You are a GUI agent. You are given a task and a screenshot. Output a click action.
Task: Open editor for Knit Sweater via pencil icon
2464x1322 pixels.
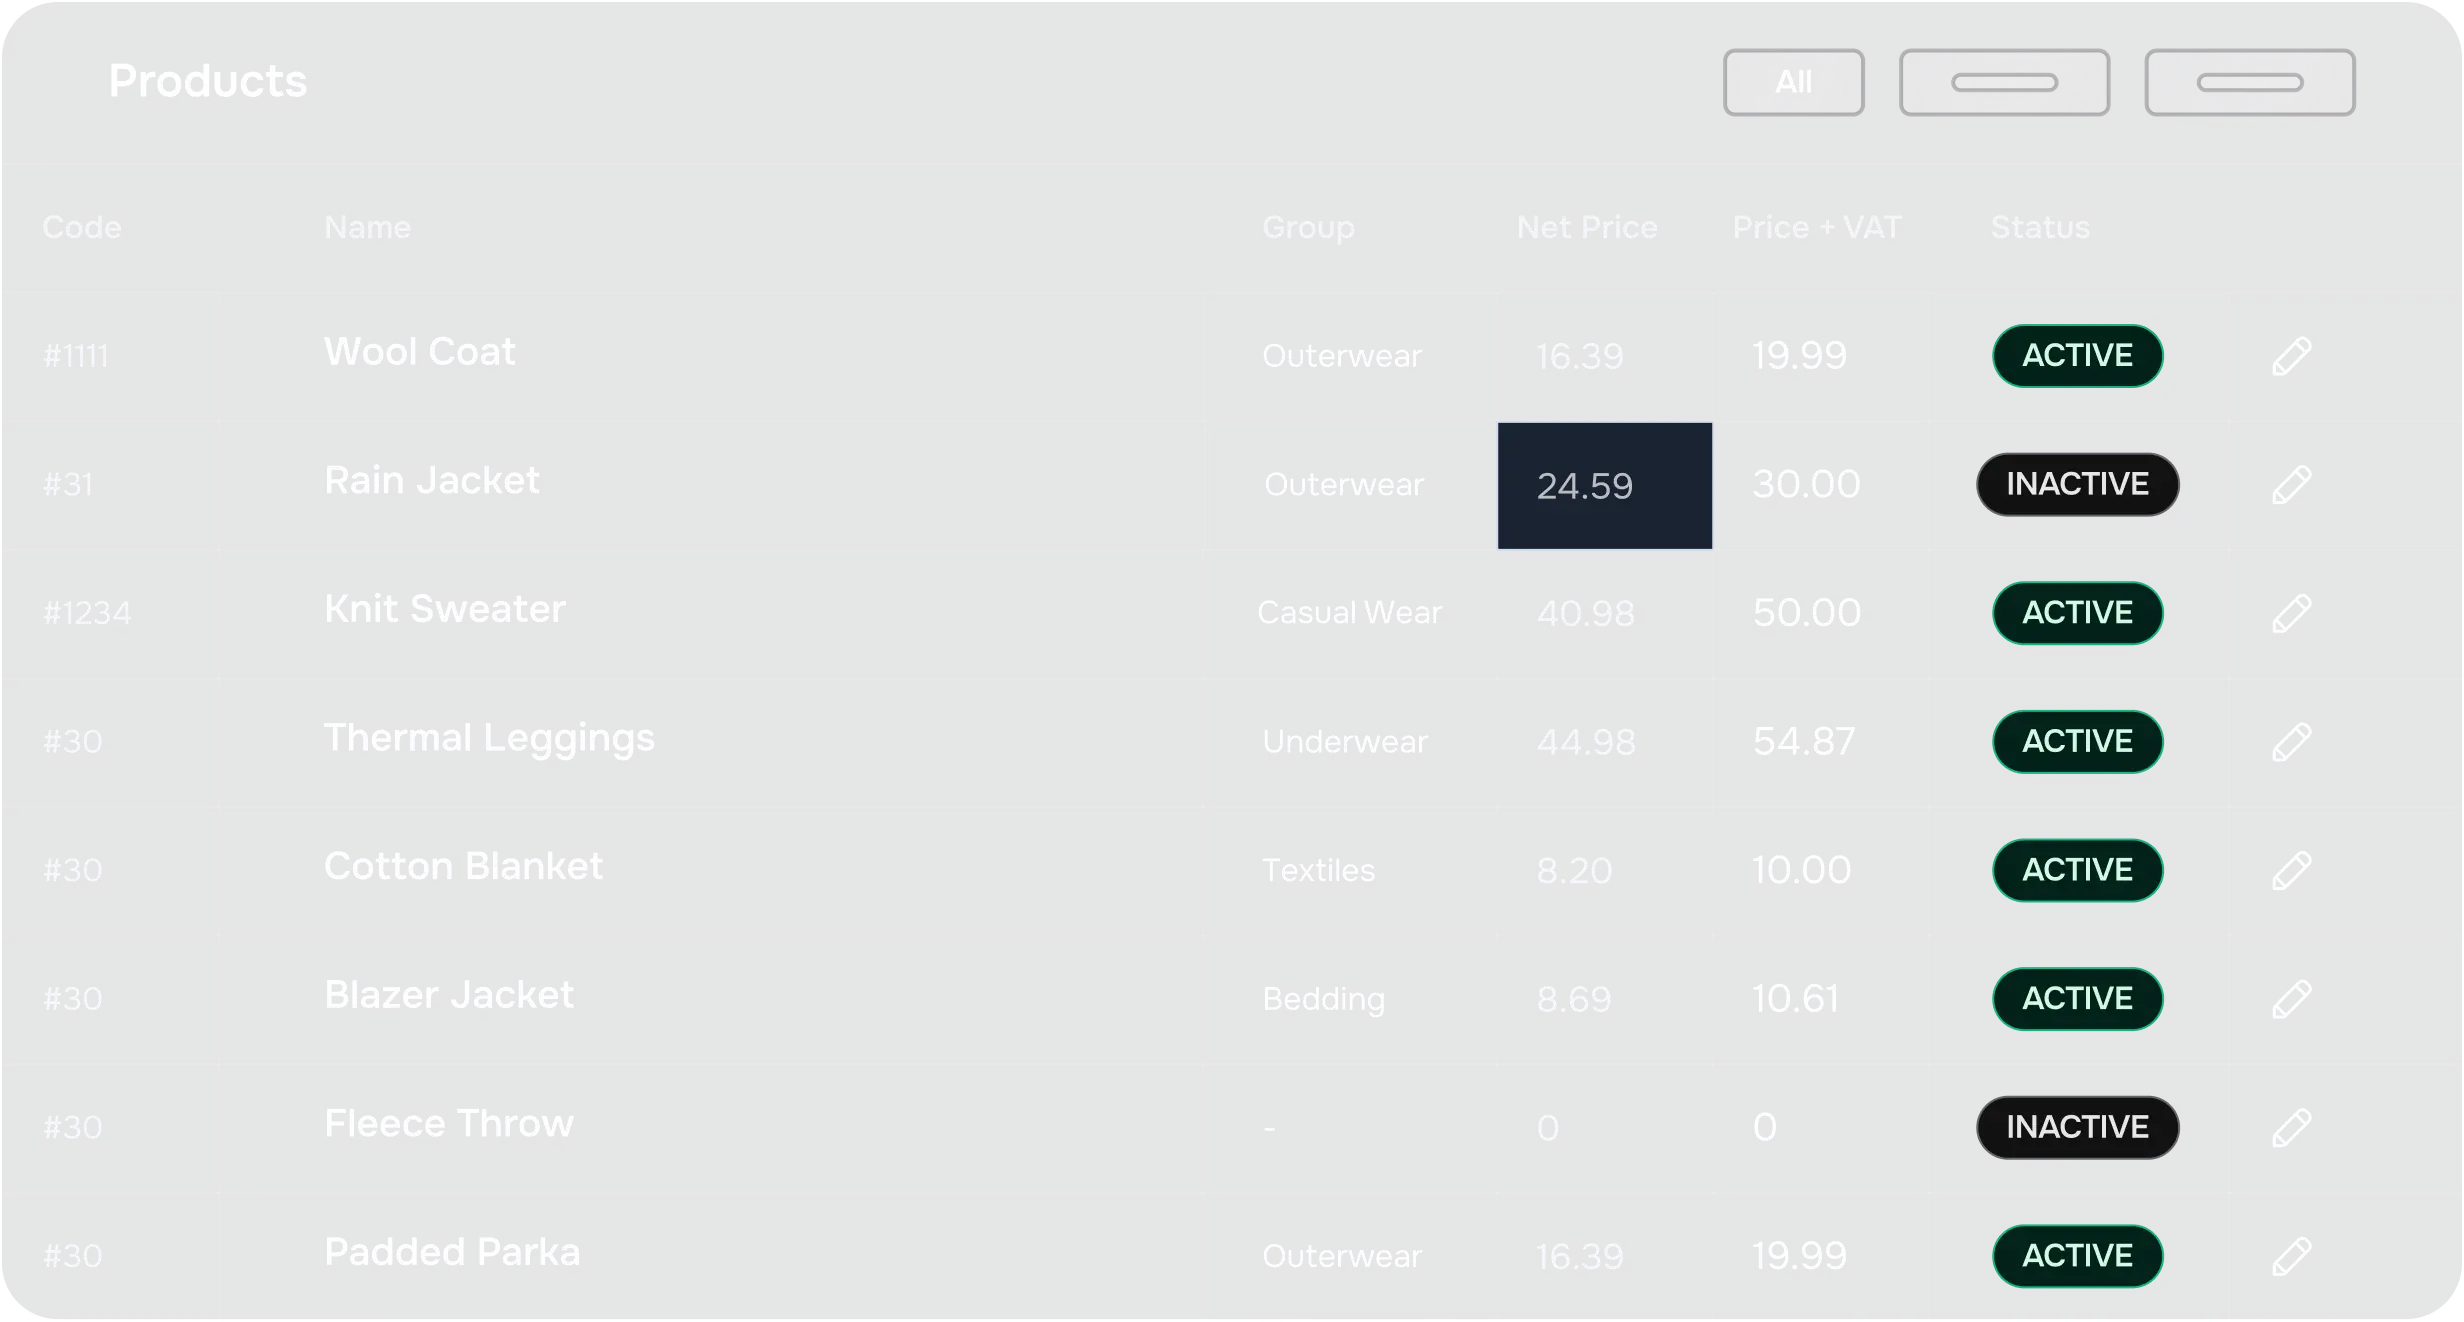coord(2291,613)
